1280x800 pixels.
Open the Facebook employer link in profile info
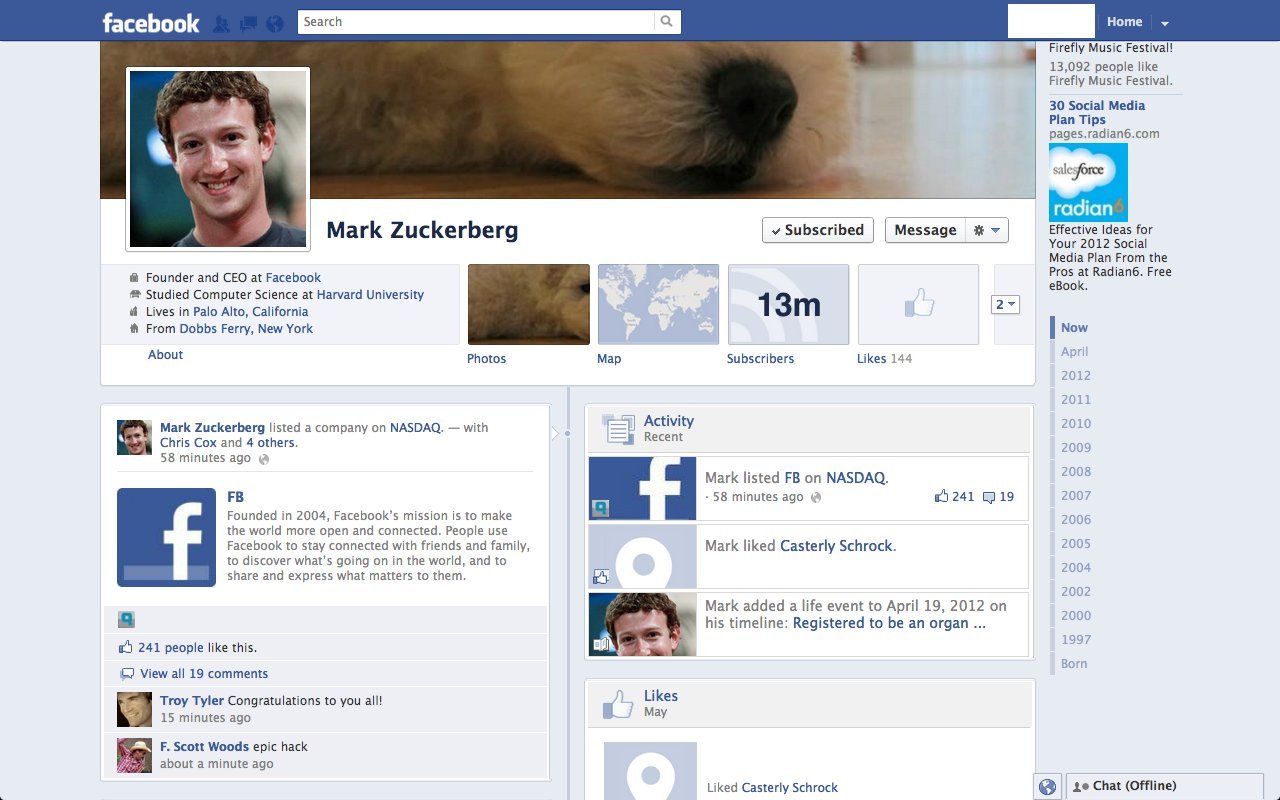[x=293, y=278]
